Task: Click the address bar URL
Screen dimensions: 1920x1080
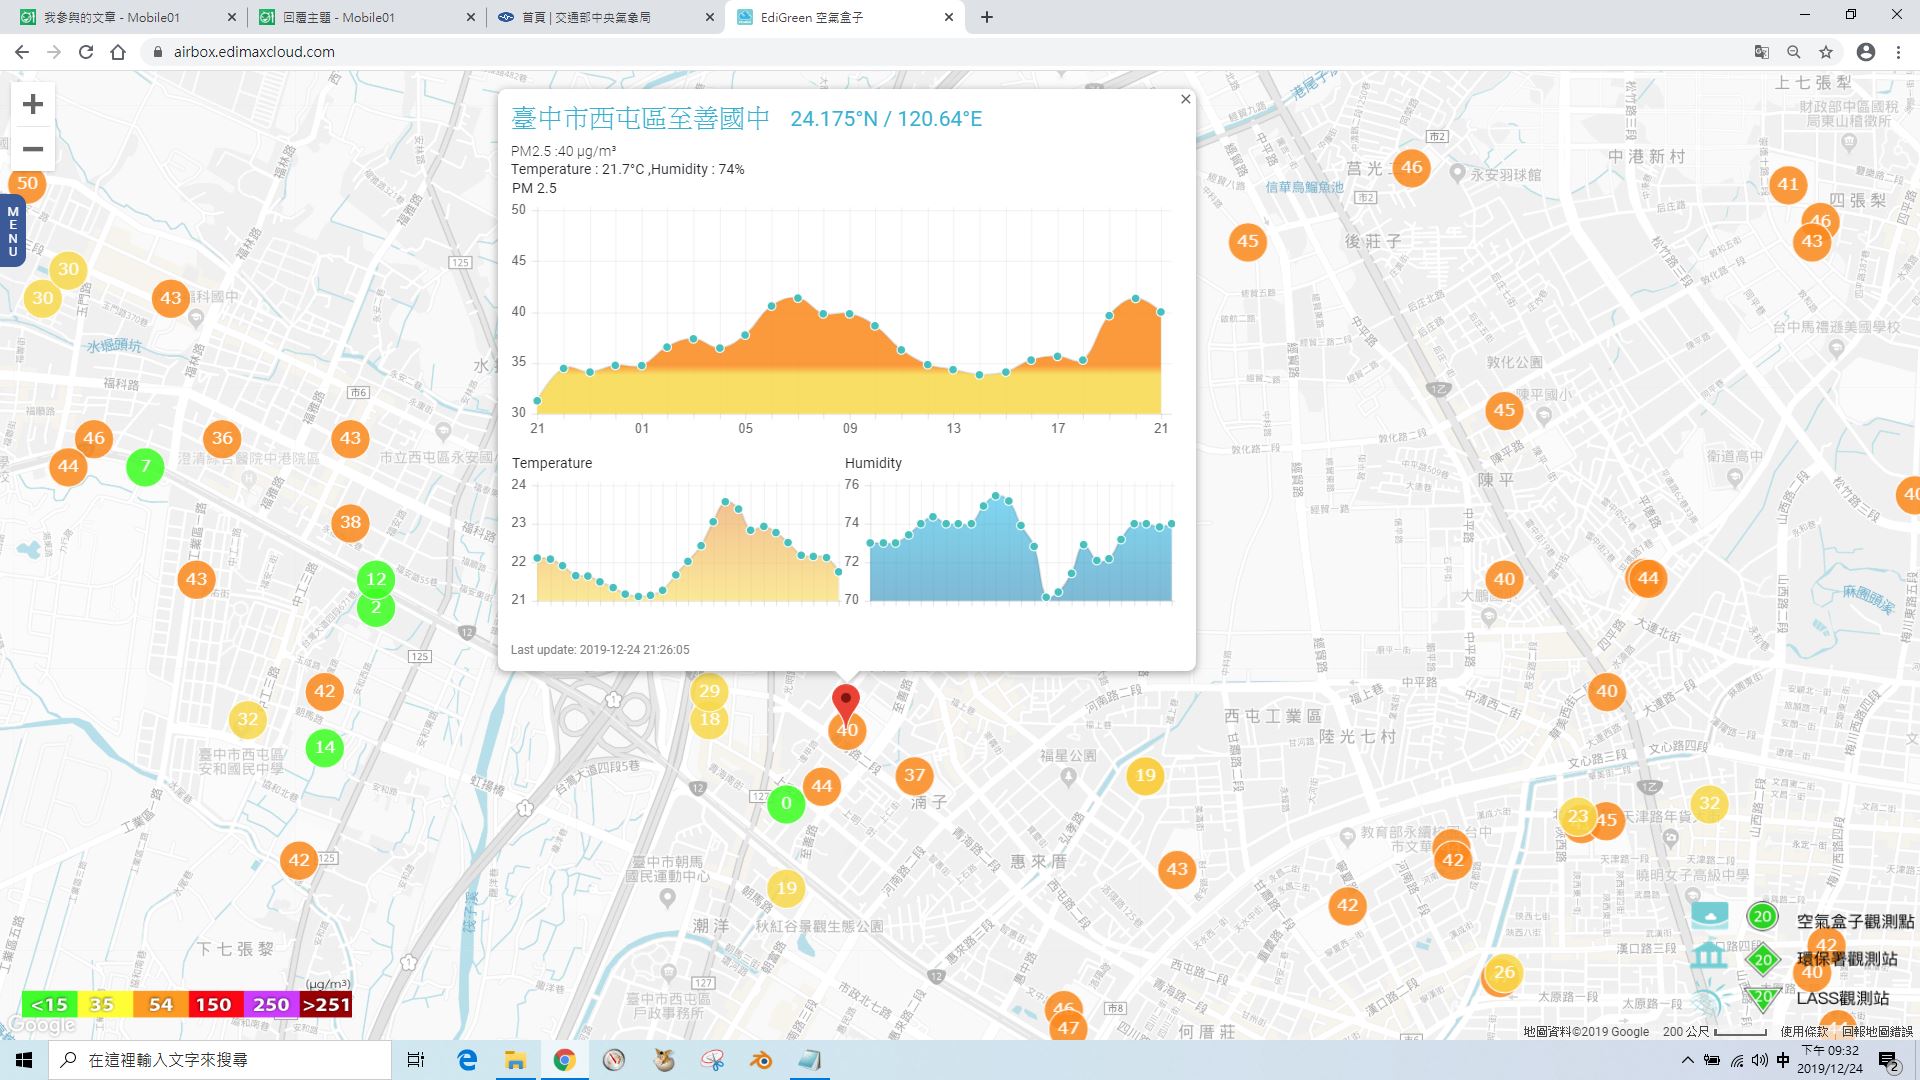Action: coord(254,52)
